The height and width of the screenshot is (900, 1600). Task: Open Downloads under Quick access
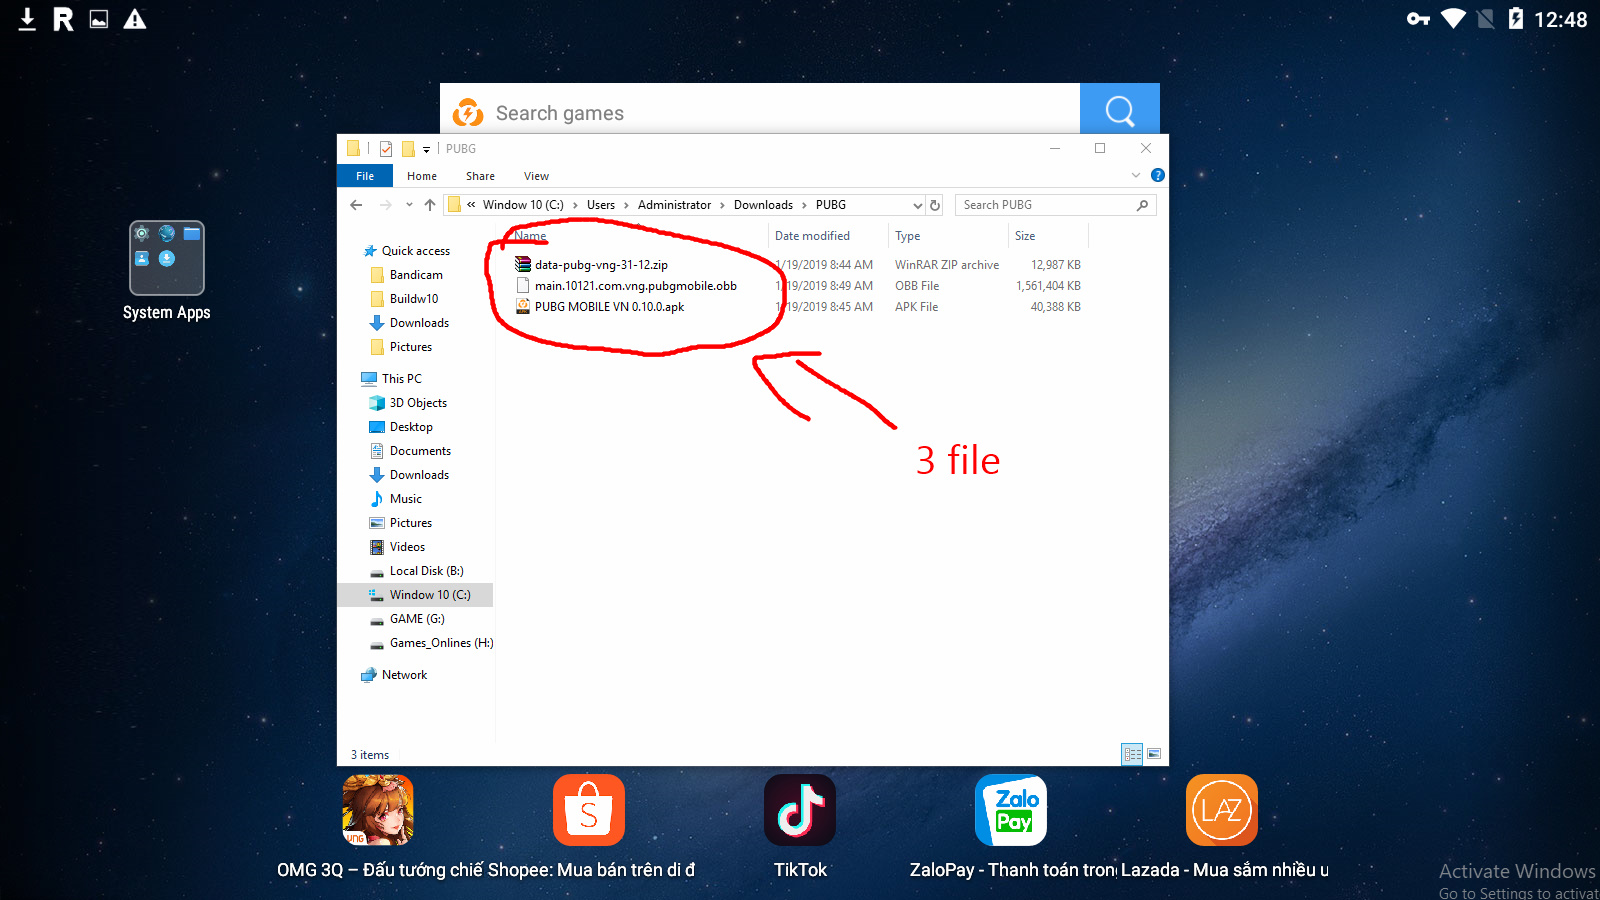click(419, 323)
